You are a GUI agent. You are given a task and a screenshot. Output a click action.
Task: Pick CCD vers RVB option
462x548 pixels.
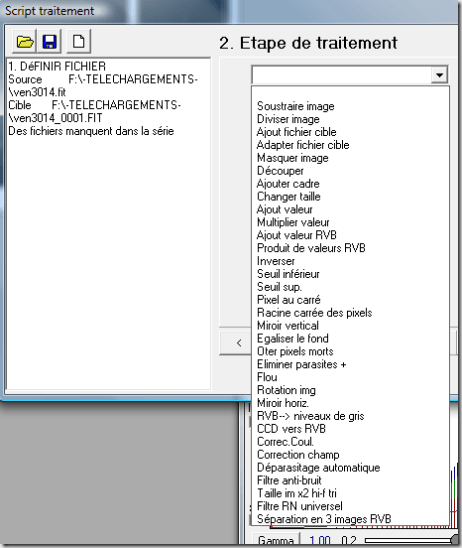[291, 428]
